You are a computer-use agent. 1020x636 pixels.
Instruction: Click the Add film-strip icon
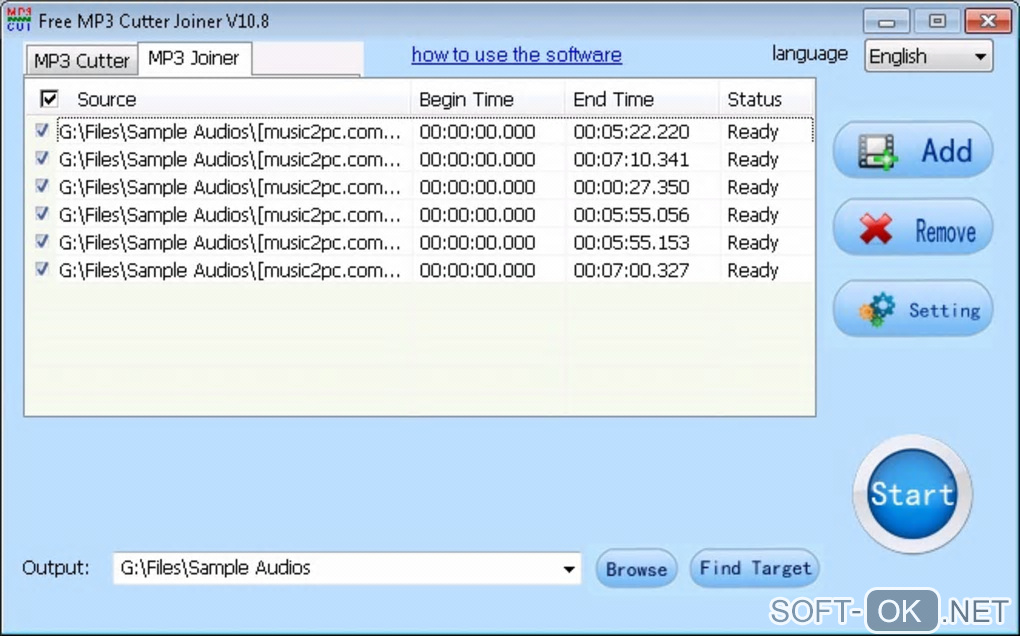pyautogui.click(x=878, y=152)
